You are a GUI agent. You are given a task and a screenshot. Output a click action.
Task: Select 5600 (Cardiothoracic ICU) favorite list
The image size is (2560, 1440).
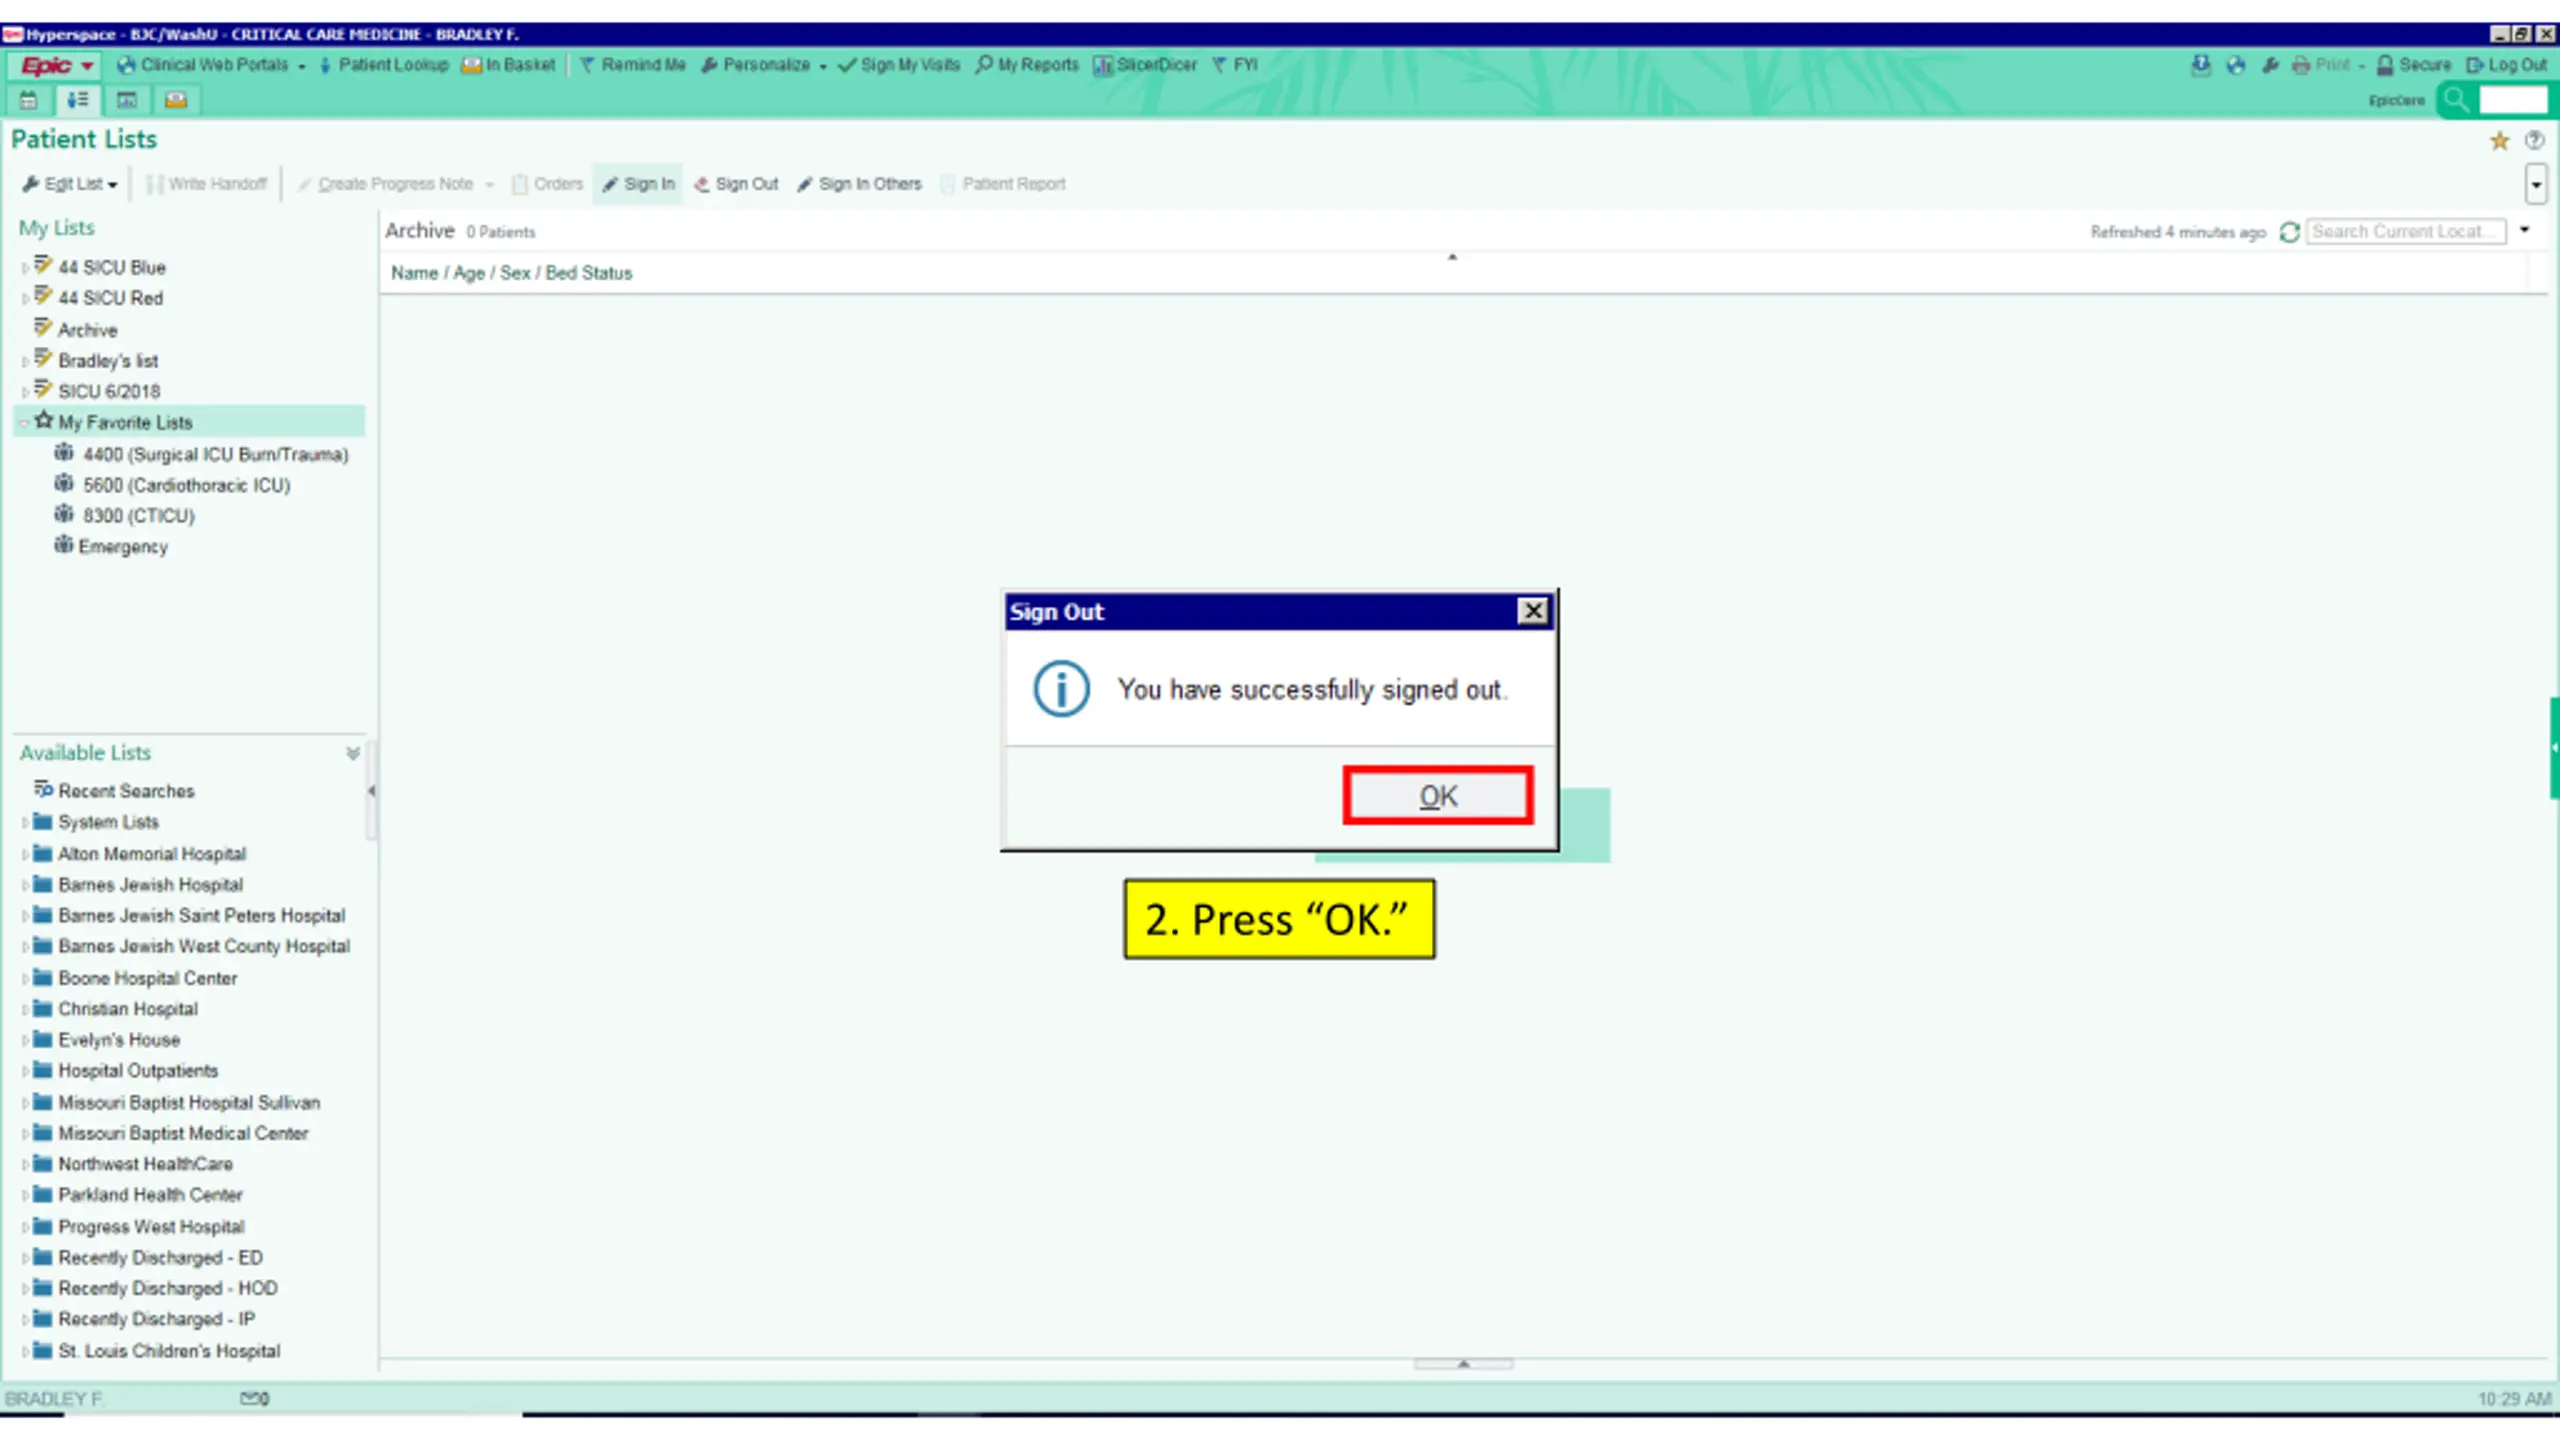click(186, 485)
